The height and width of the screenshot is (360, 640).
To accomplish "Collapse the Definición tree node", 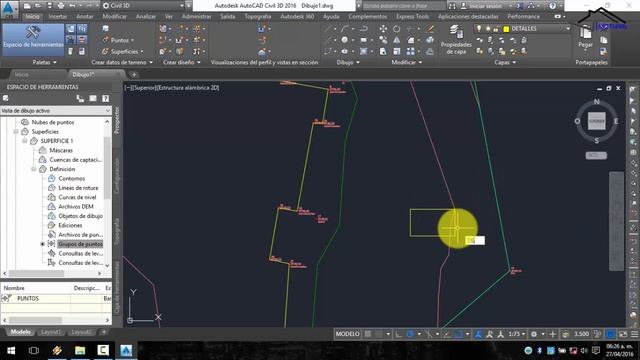I will [34, 169].
